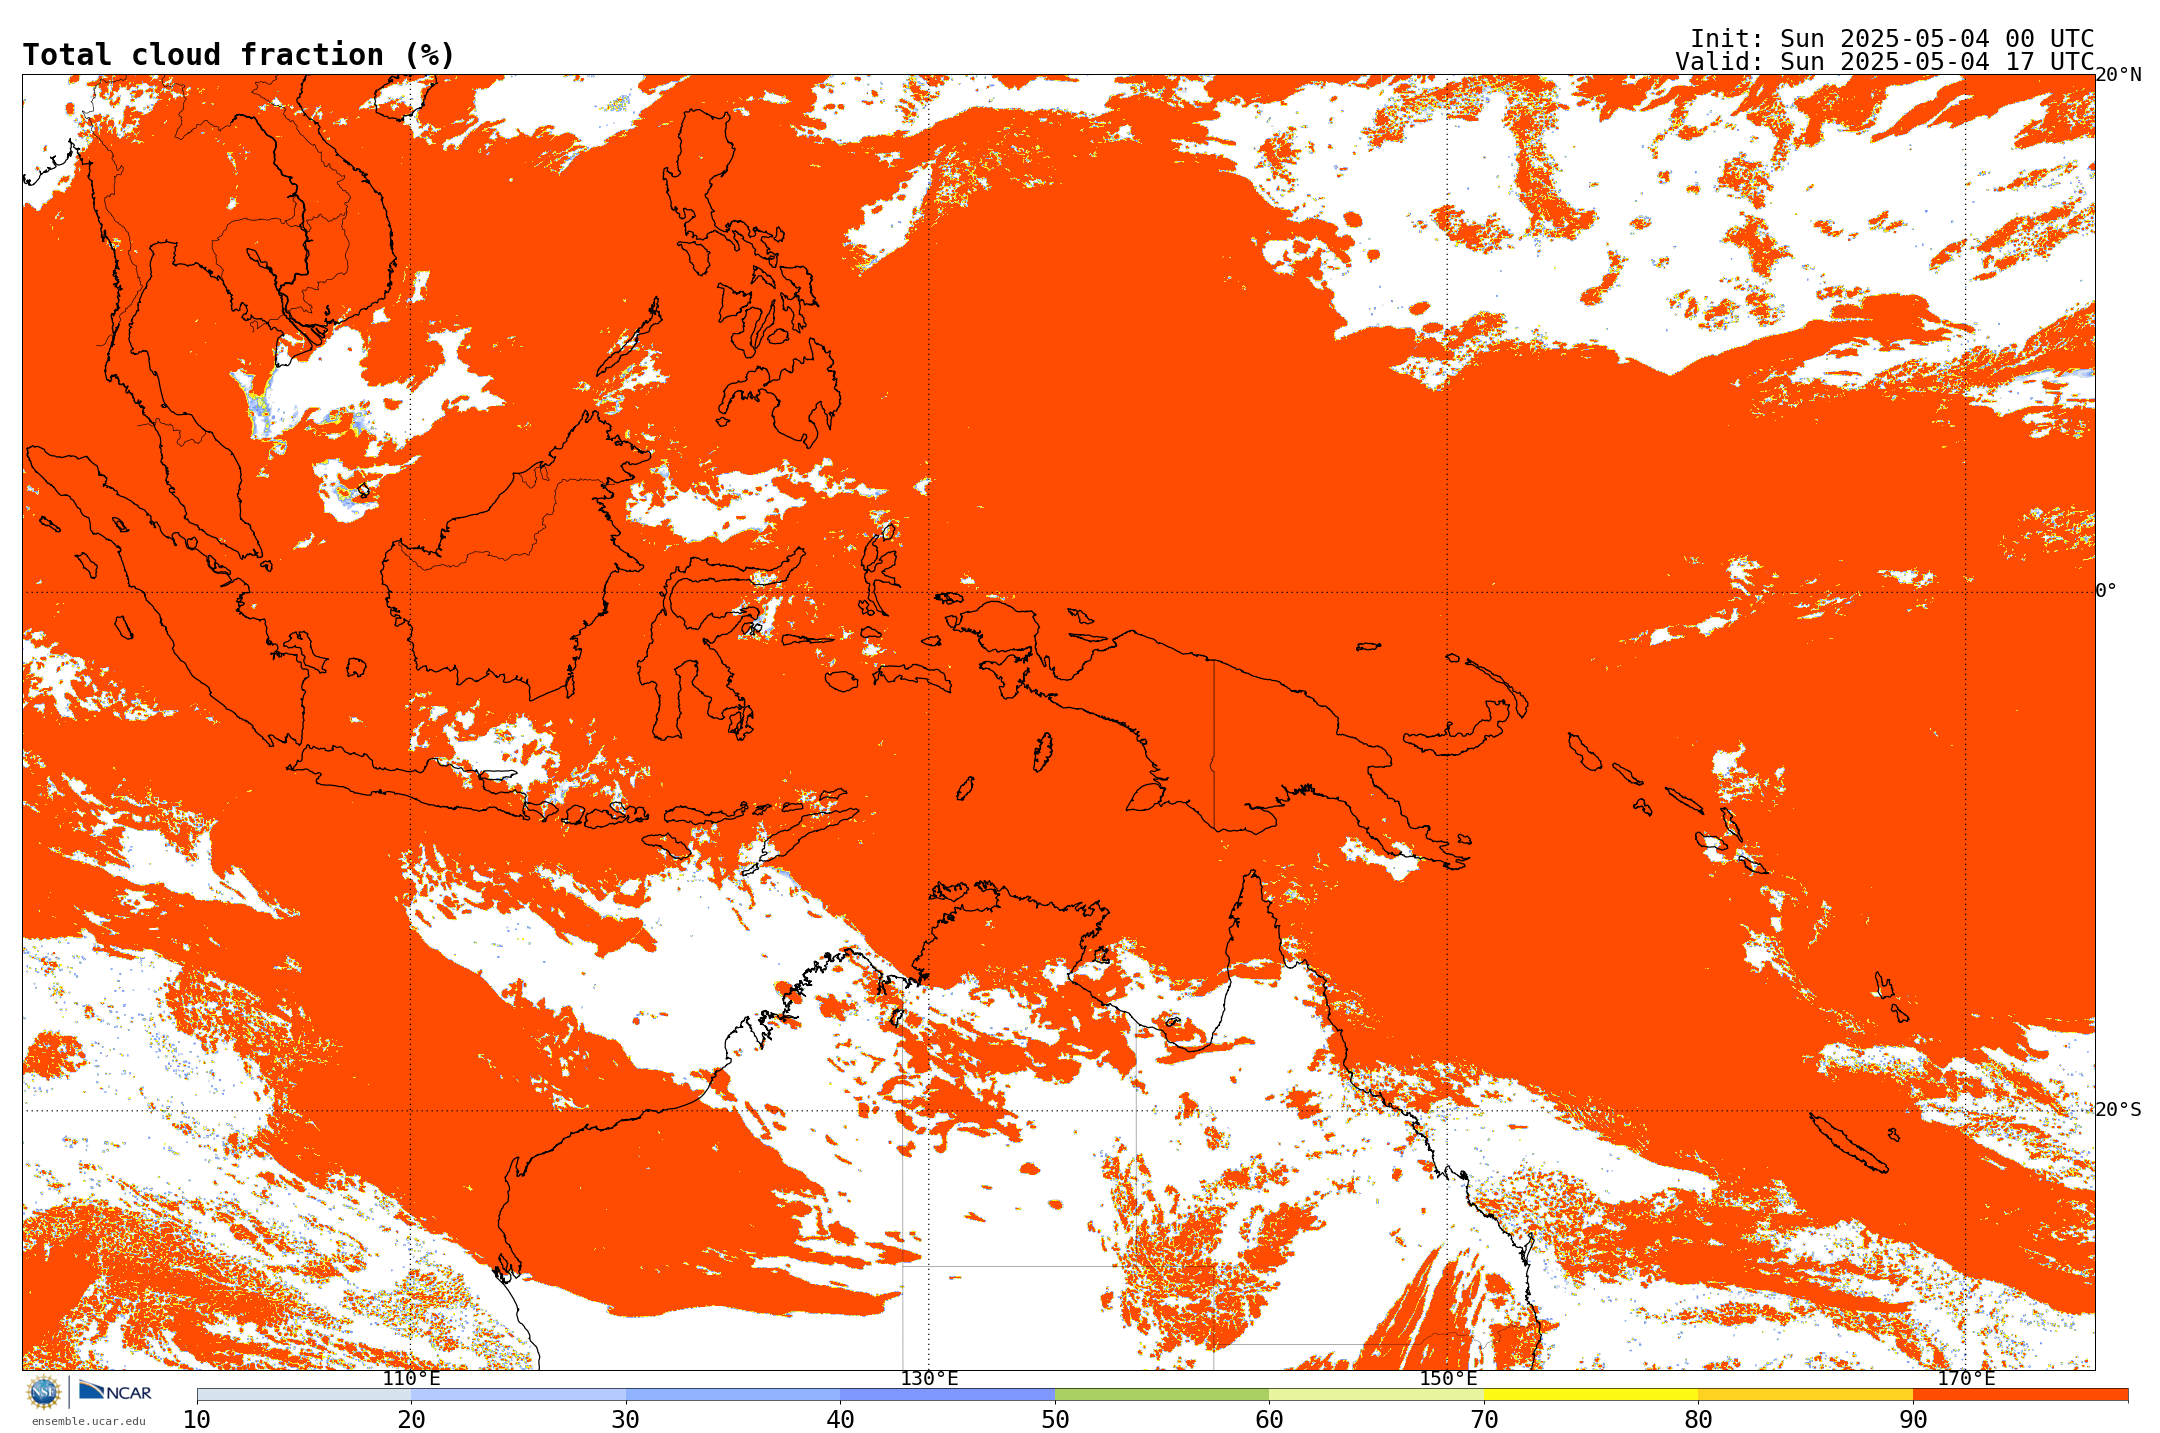2160x1433 pixels.
Task: Click the 'Init: Sun 2025-05-04 00 UTC' text
Action: [x=1892, y=39]
